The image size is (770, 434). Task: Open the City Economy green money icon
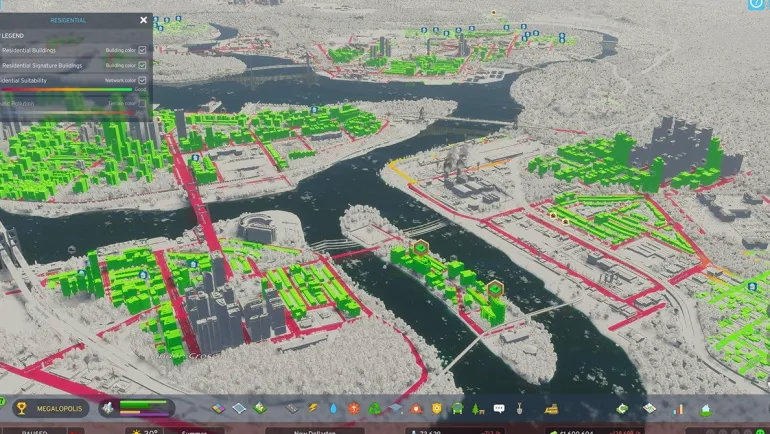pyautogui.click(x=622, y=408)
